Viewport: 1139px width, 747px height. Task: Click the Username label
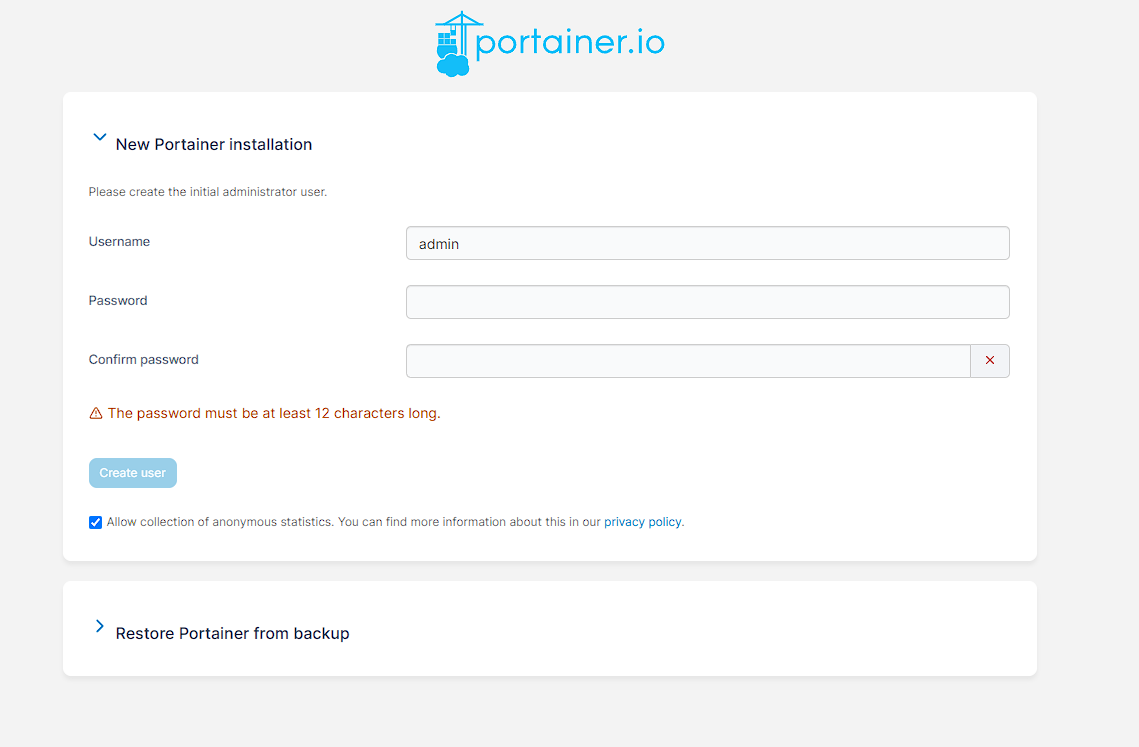click(119, 241)
